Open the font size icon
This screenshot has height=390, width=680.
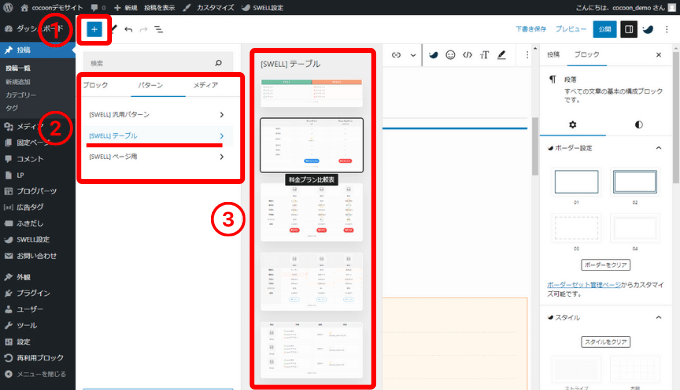[484, 55]
